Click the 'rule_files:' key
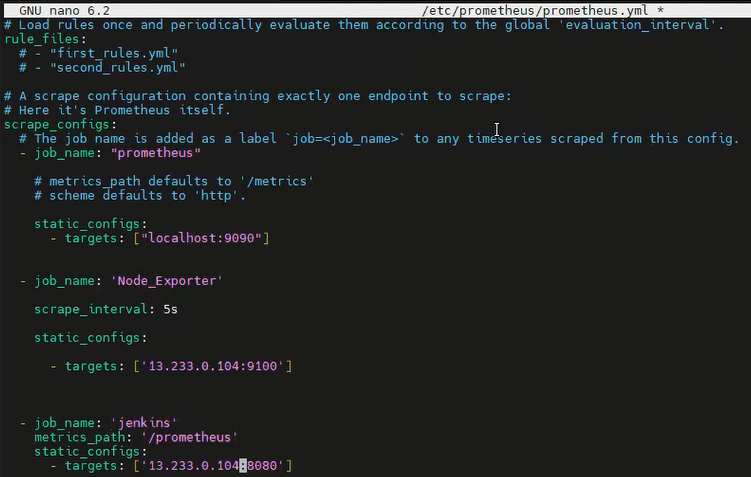The image size is (751, 477). tap(45, 39)
